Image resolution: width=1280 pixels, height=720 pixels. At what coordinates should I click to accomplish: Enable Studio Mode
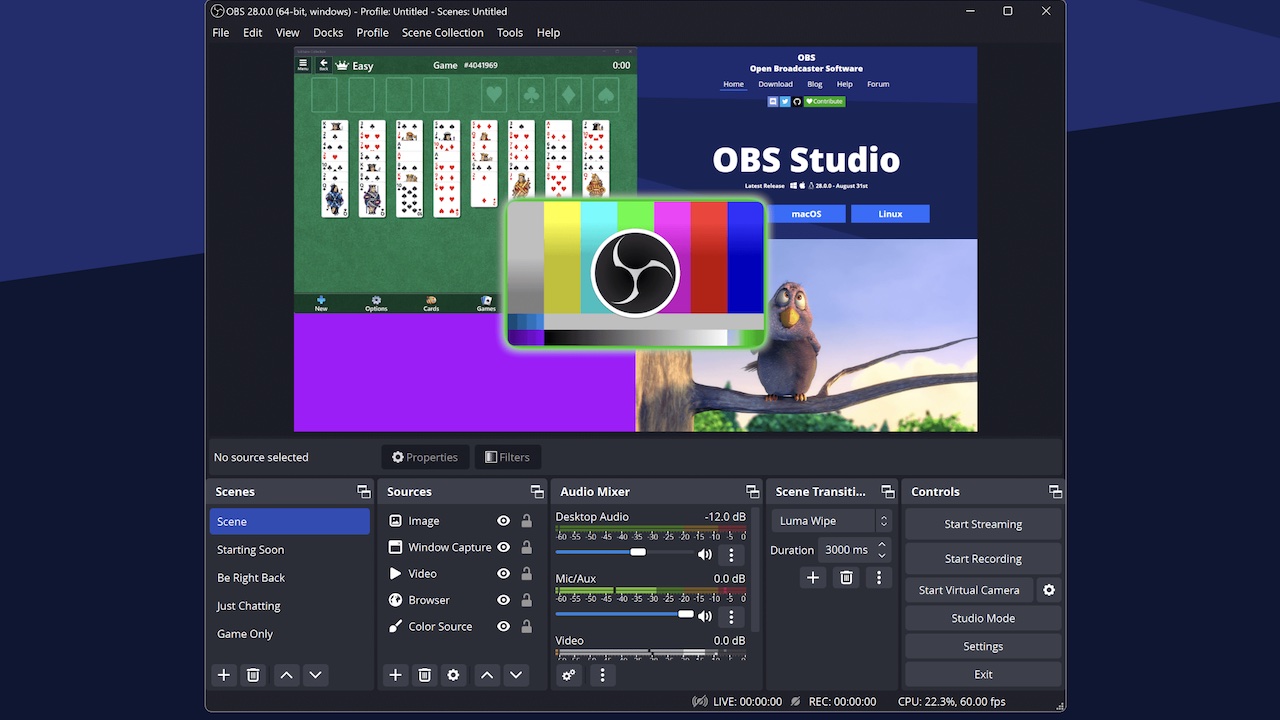click(982, 618)
